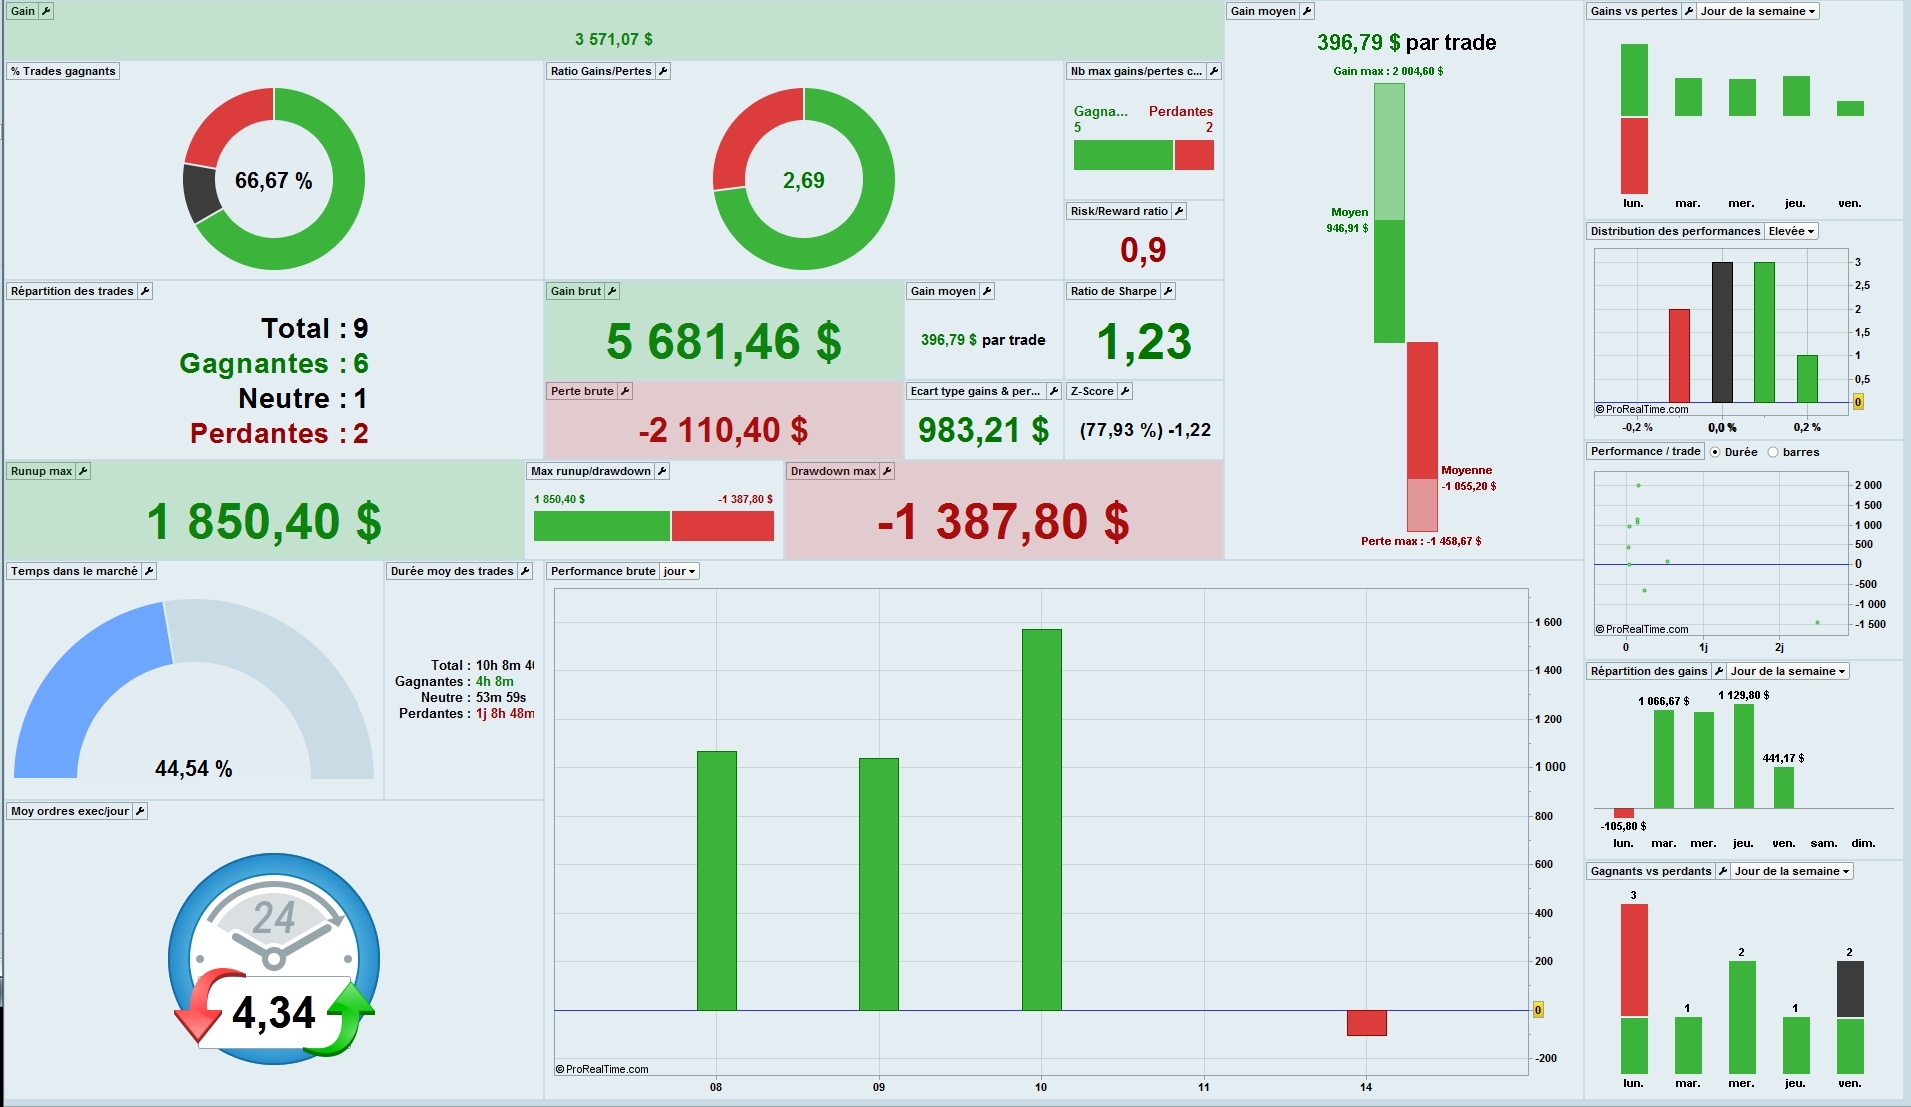Viewport: 1911px width, 1107px height.
Task: Open settings wrench next to Gain label
Action: (x=46, y=11)
